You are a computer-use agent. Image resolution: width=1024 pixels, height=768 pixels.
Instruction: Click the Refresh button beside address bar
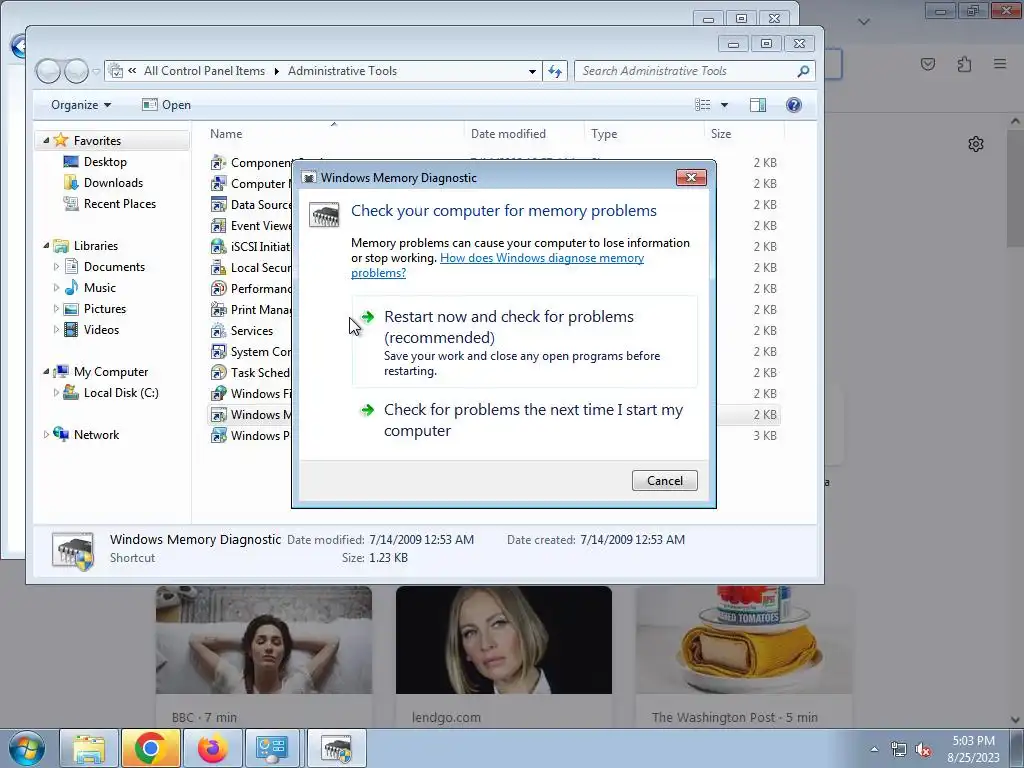[x=554, y=71]
